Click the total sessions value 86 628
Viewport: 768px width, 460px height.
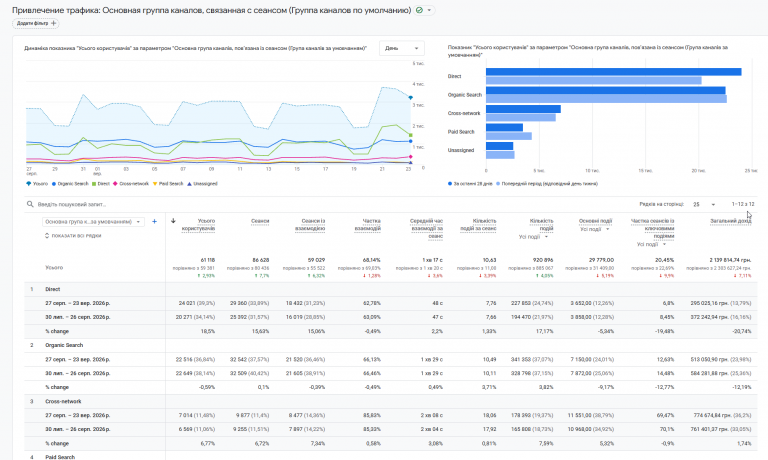tap(261, 260)
